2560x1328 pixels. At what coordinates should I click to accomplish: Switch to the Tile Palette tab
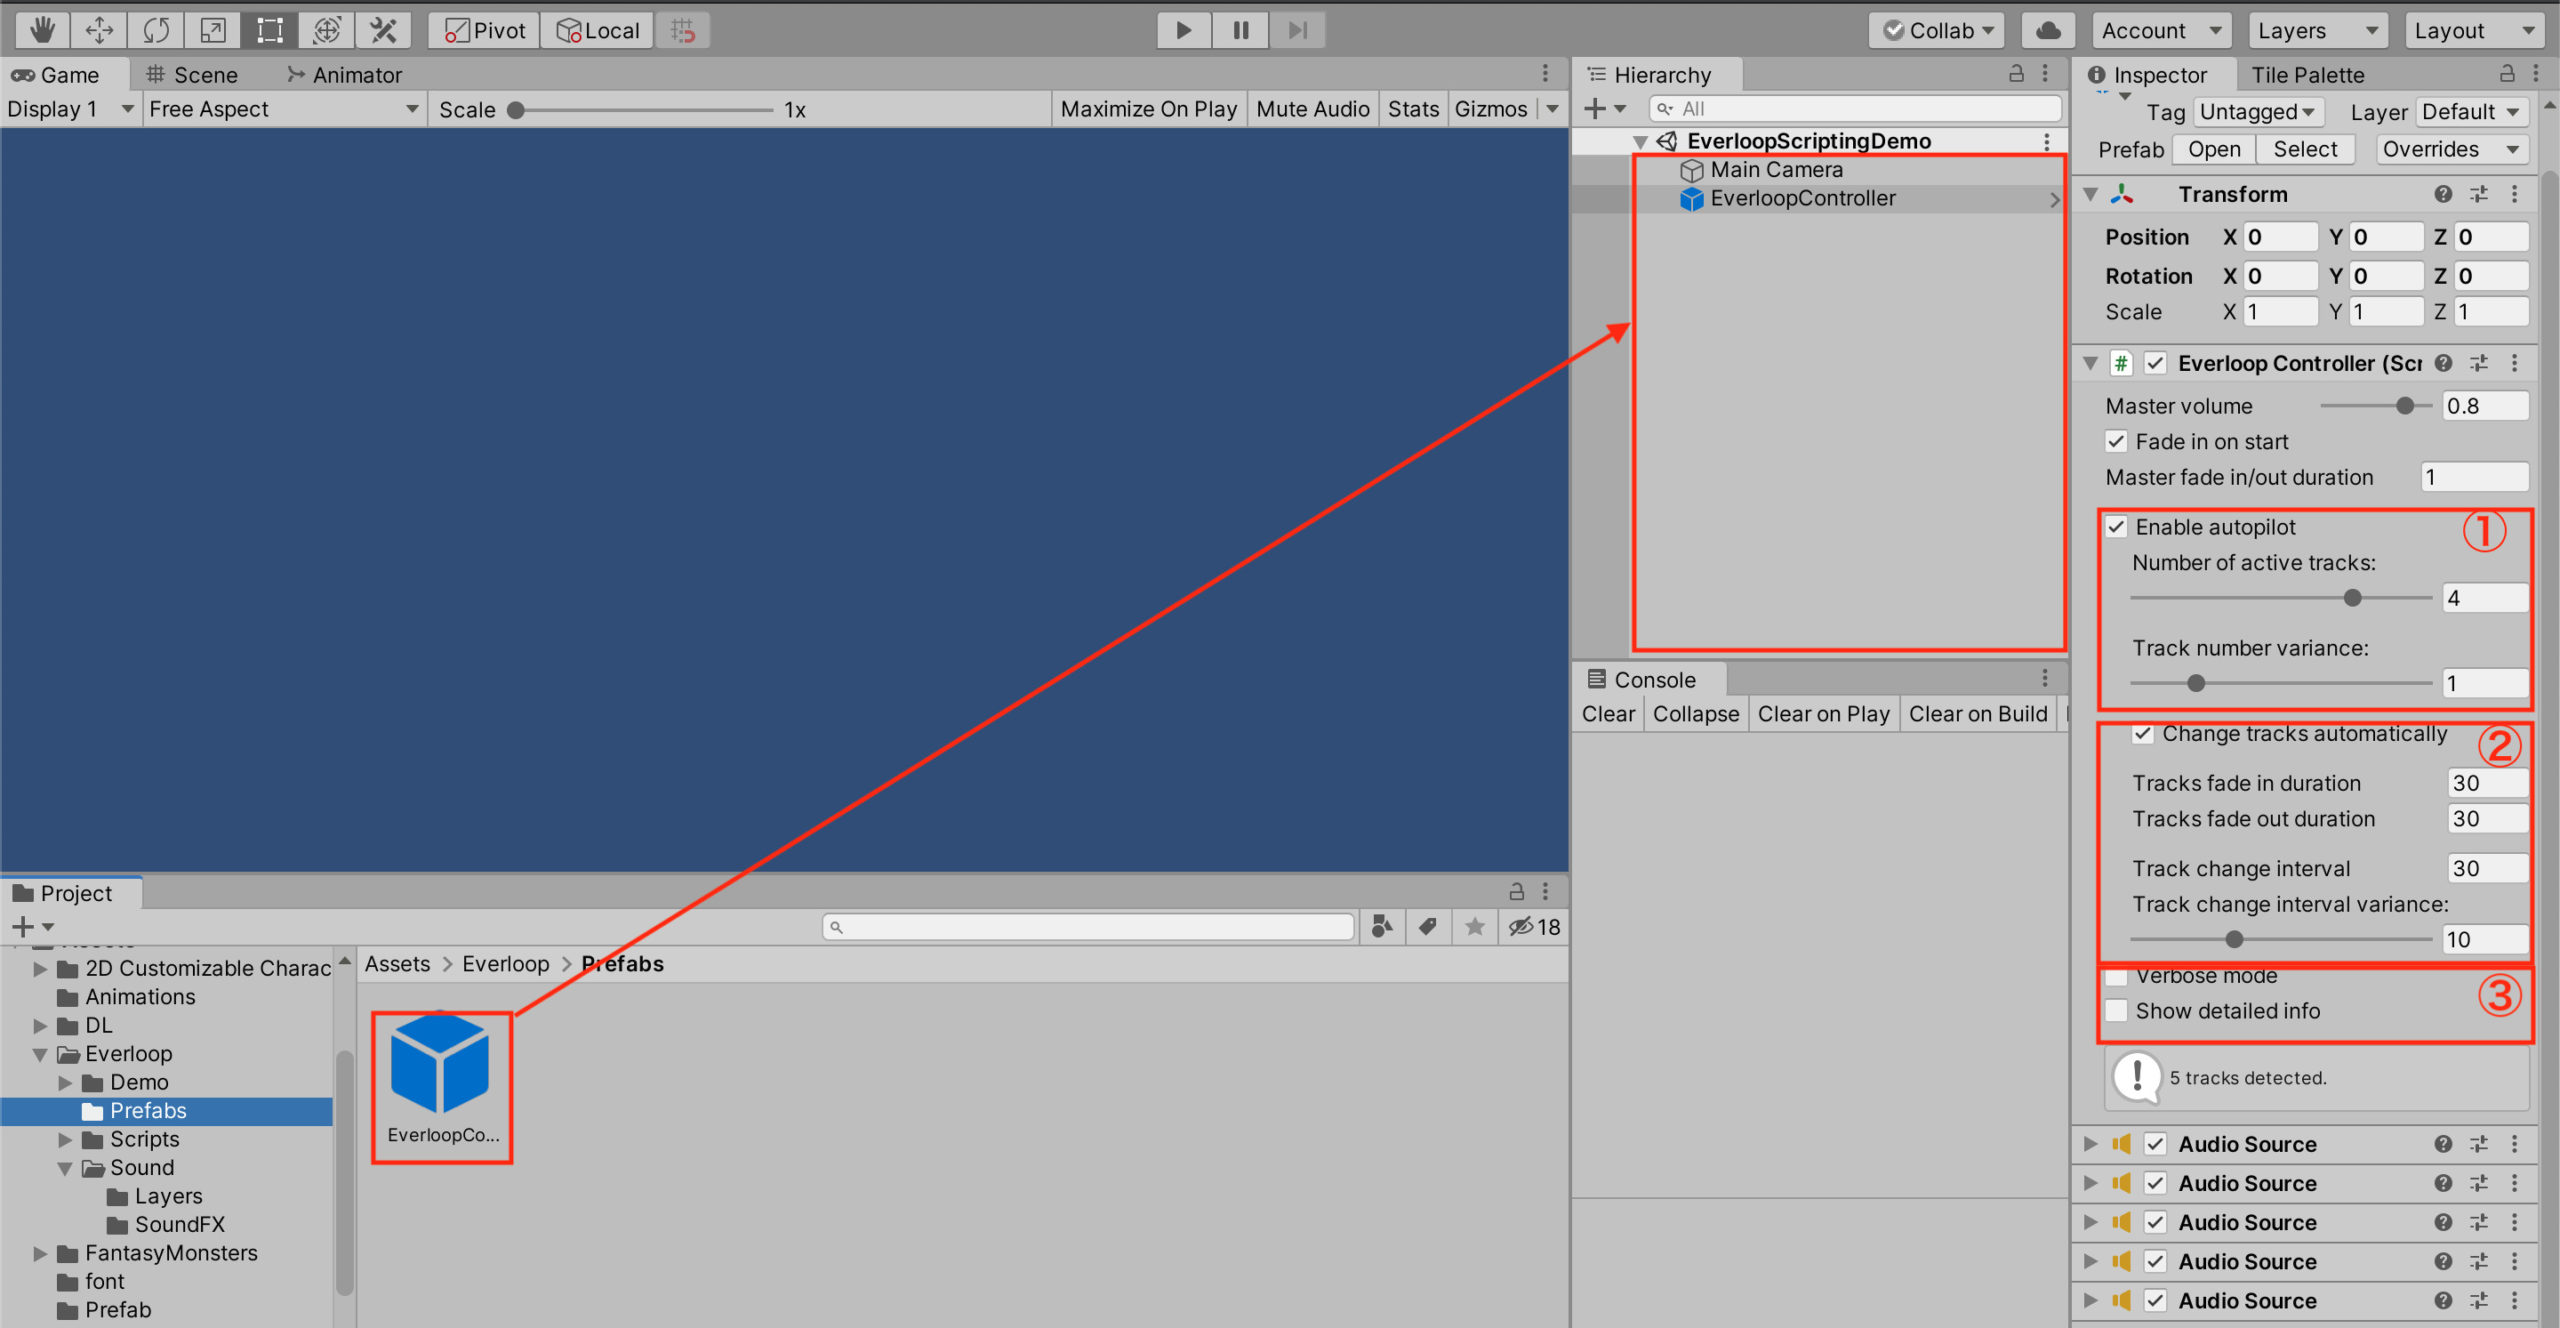click(x=2307, y=74)
